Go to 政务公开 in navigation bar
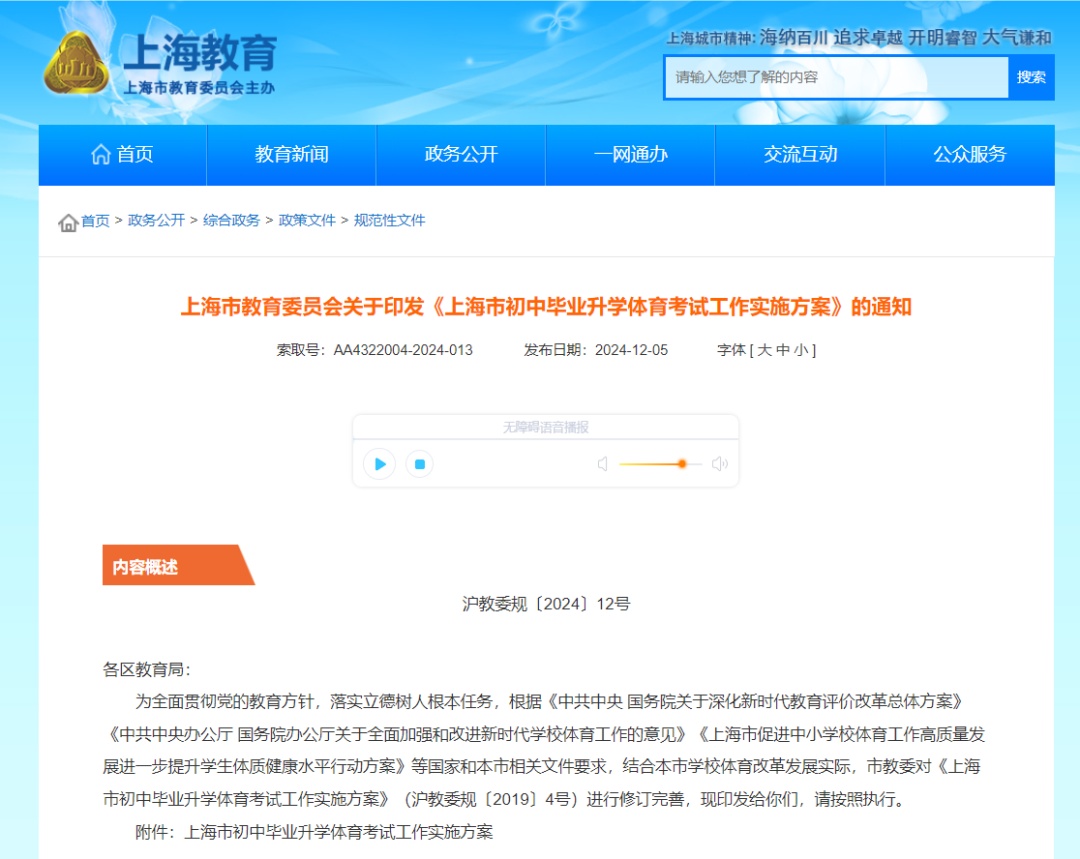This screenshot has height=859, width=1080. pos(461,155)
